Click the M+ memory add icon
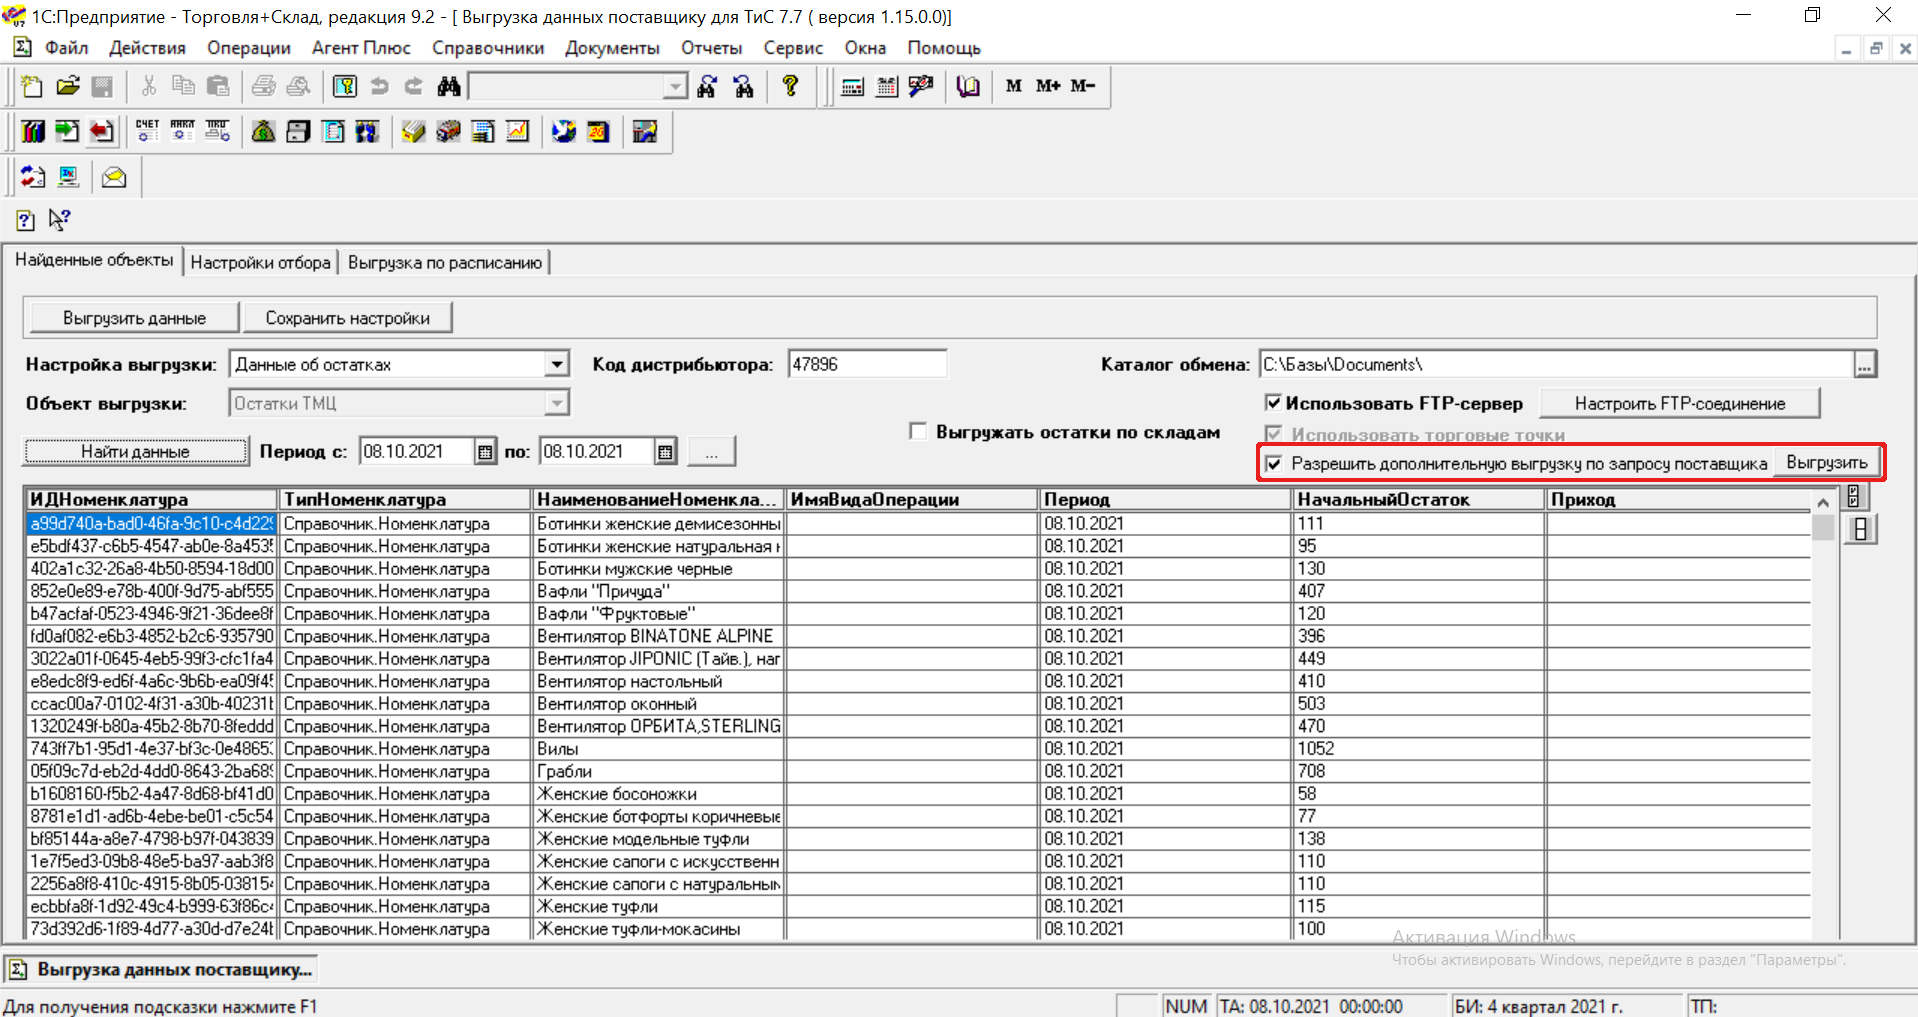The image size is (1918, 1017). [x=1047, y=87]
